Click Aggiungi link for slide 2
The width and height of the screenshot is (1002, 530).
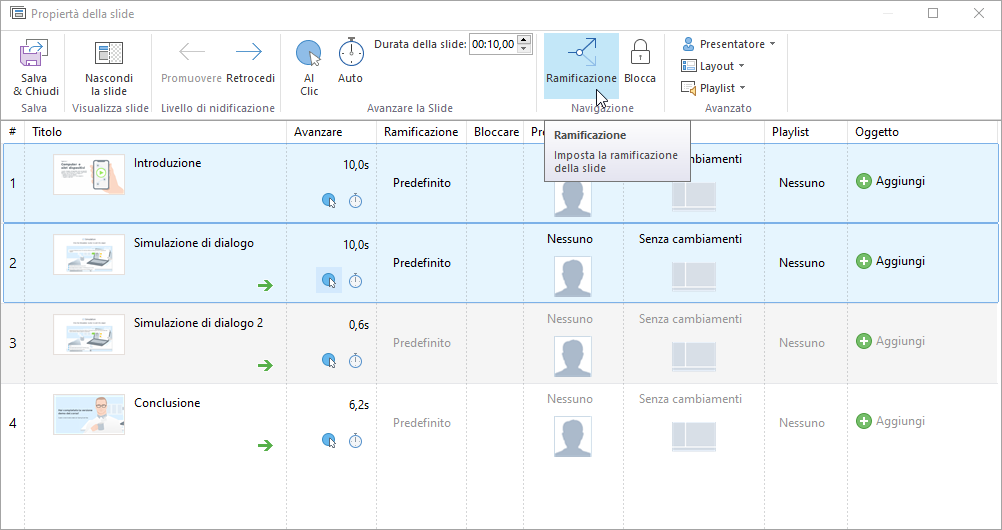coord(899,261)
